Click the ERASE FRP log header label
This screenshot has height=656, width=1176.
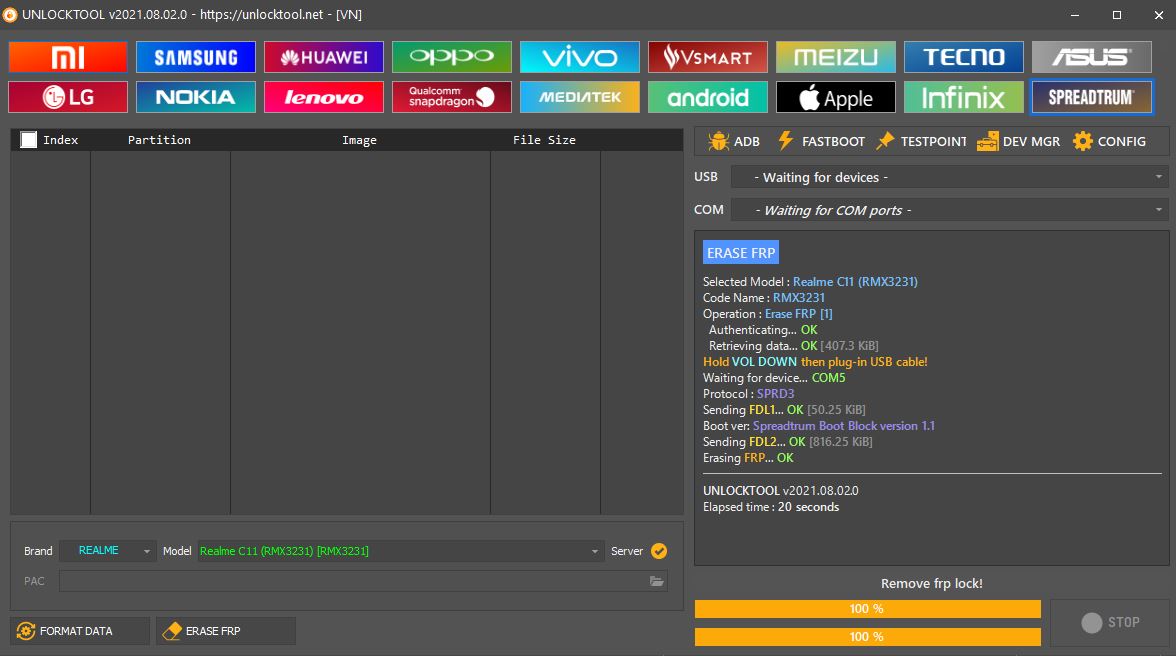pos(741,253)
